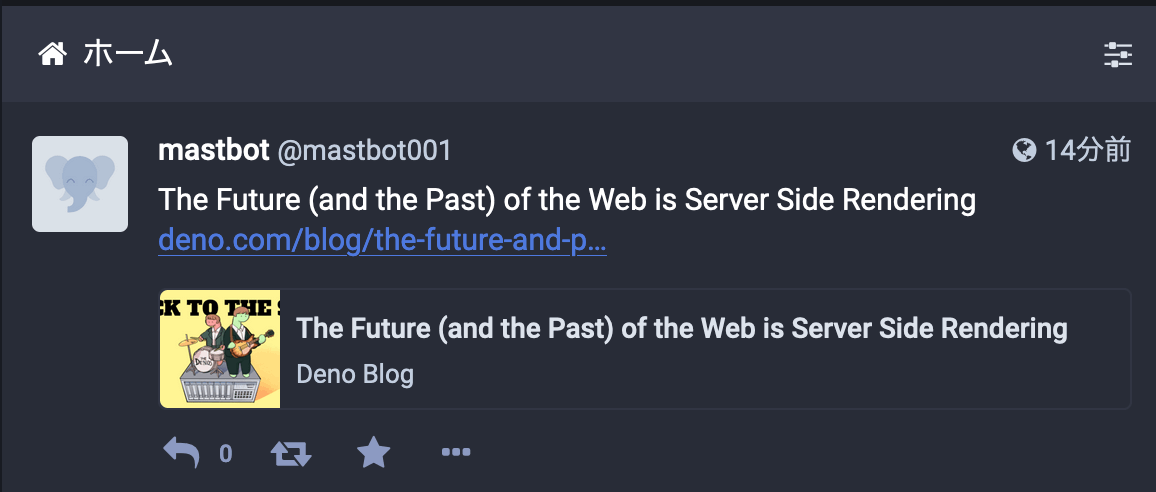Open the three-dots more menu on post

tap(456, 452)
